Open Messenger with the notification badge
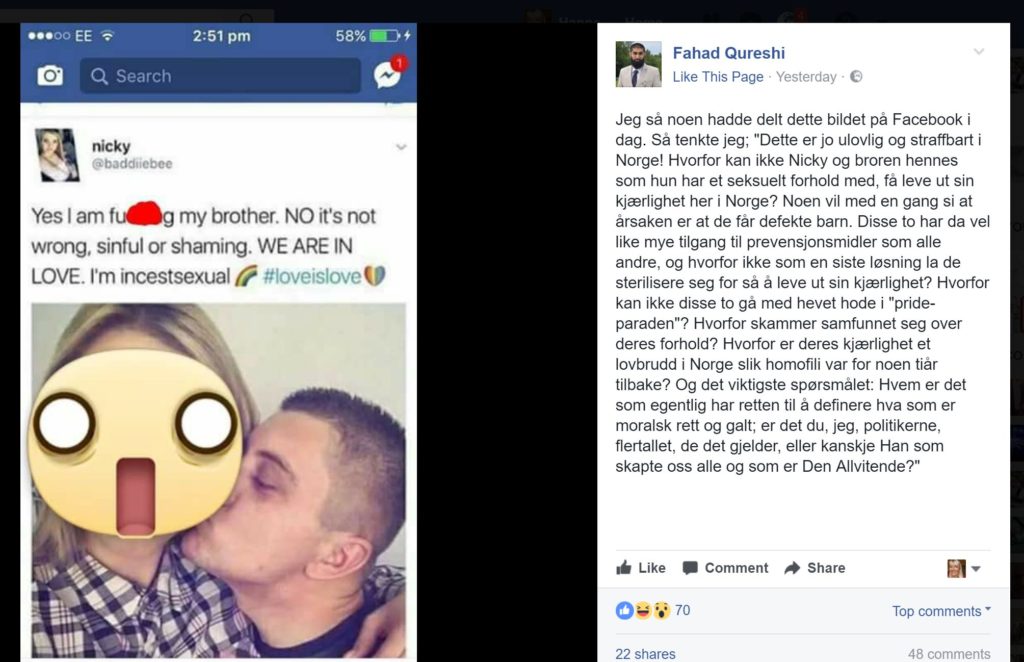Image resolution: width=1024 pixels, height=662 pixels. 389,73
